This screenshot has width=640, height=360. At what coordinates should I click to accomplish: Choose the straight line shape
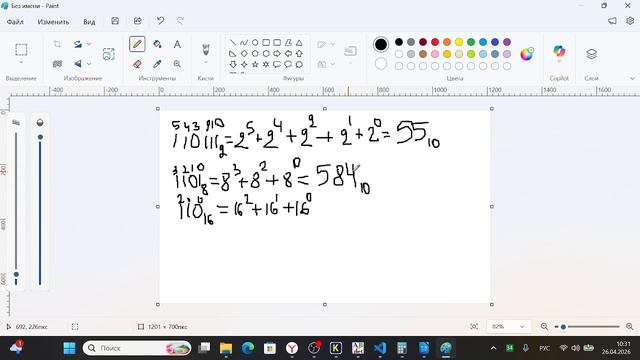click(x=233, y=42)
